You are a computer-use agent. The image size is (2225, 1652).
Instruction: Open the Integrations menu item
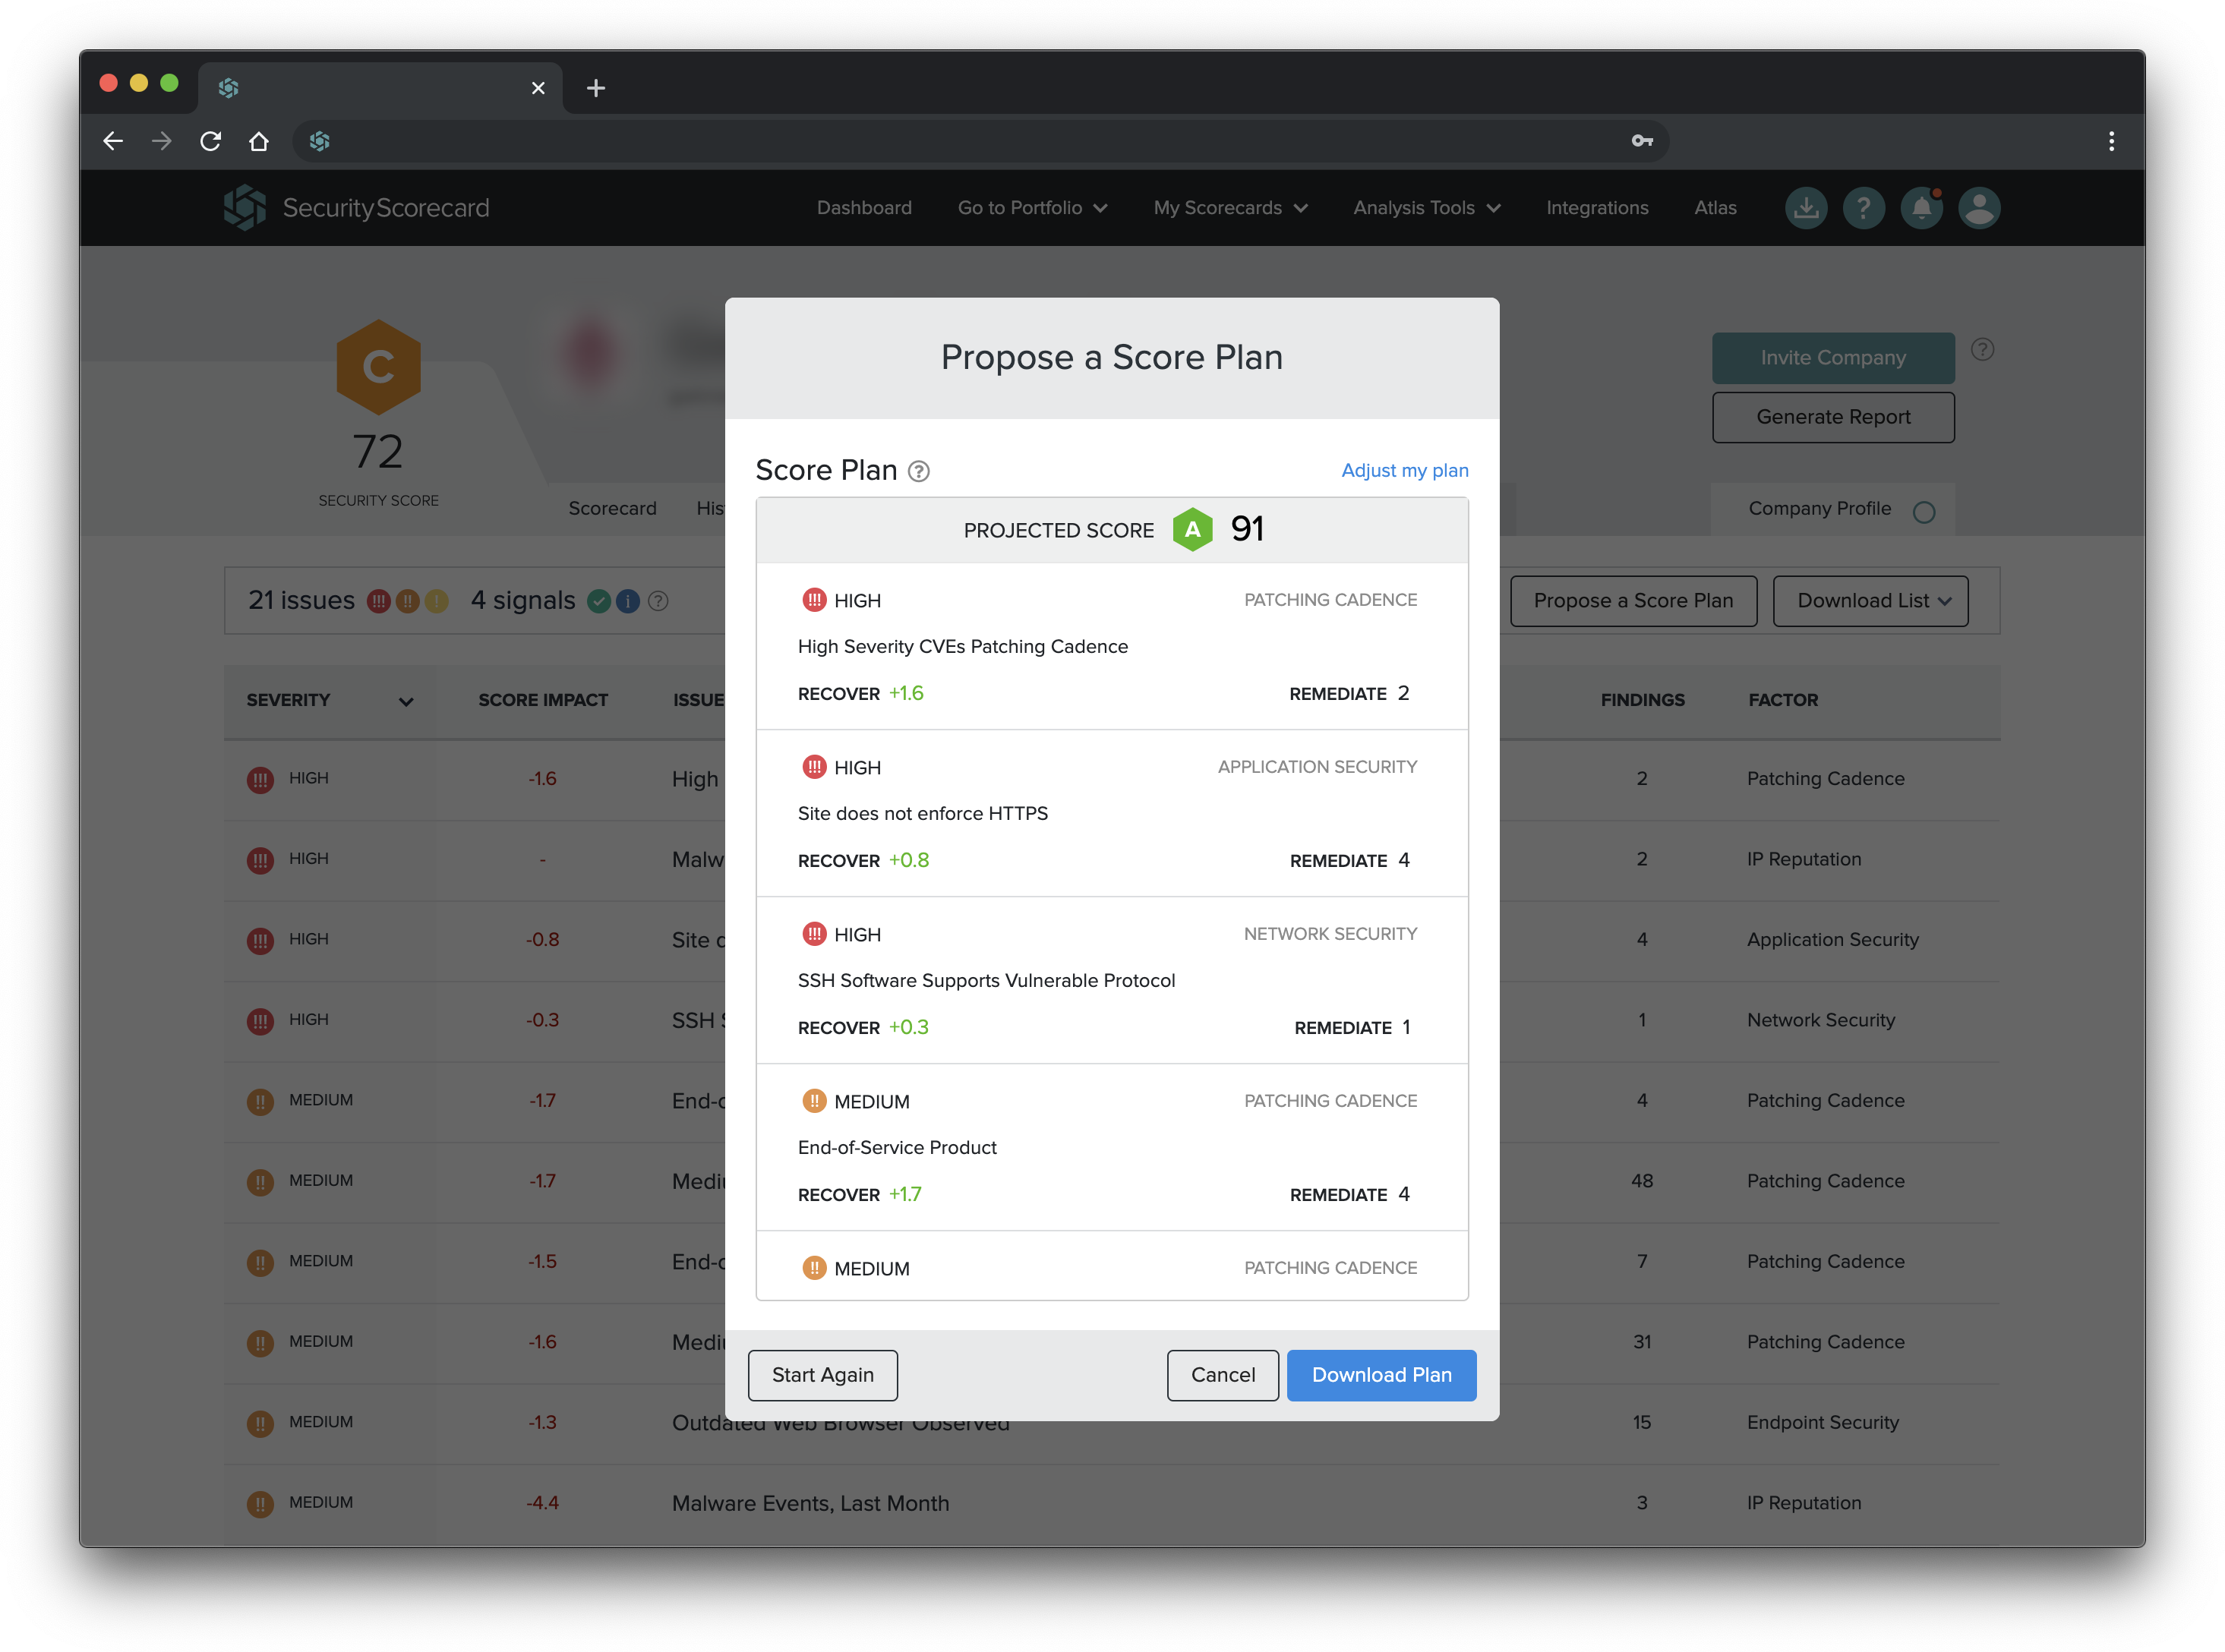pos(1597,208)
